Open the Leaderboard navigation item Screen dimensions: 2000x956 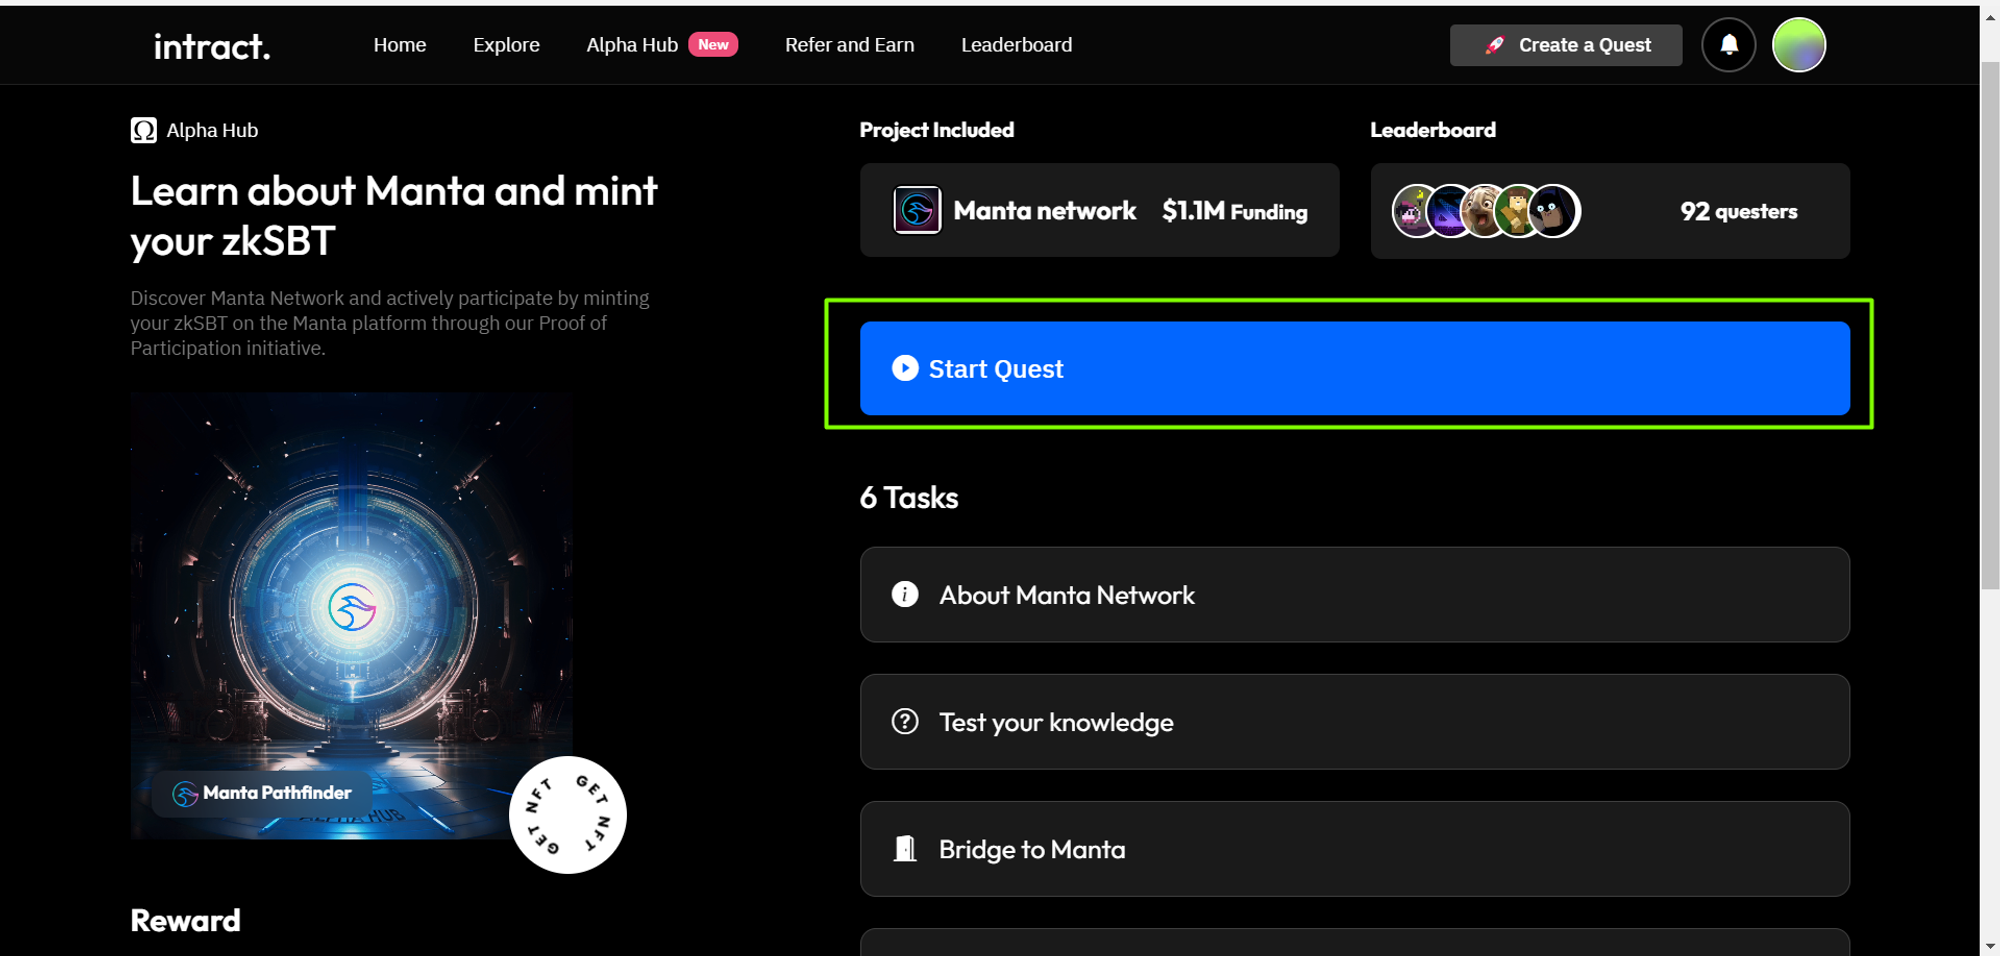pyautogui.click(x=1016, y=45)
